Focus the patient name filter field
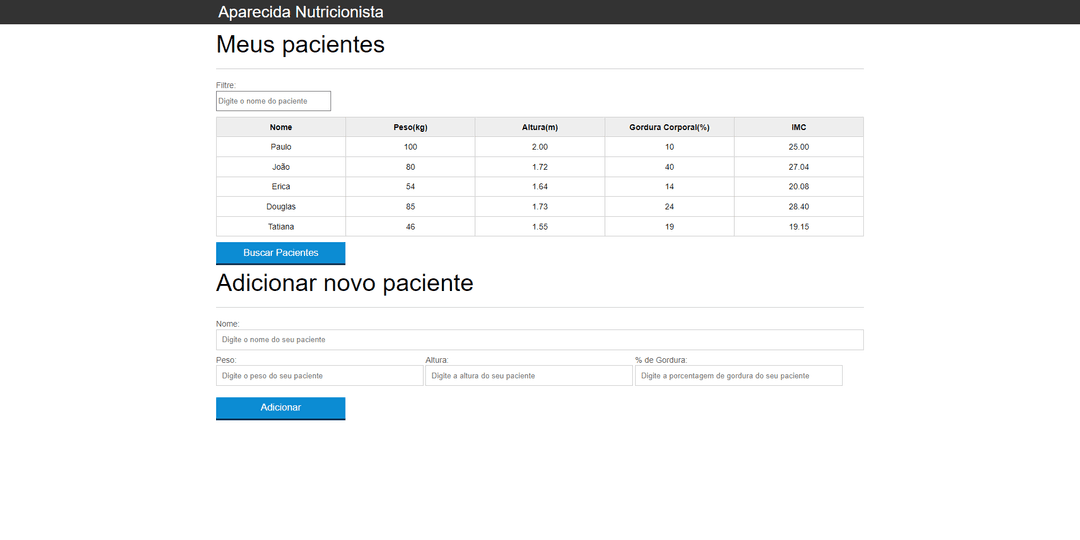This screenshot has width=1080, height=540. (273, 101)
